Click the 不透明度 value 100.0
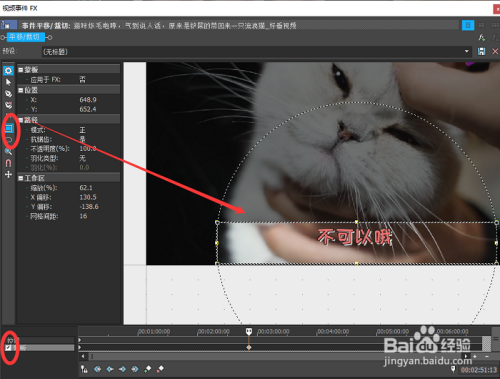Viewport: 500px width, 379px height. click(88, 149)
